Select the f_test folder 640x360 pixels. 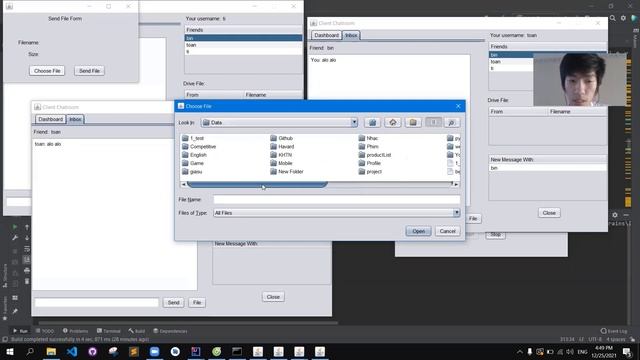pyautogui.click(x=193, y=138)
